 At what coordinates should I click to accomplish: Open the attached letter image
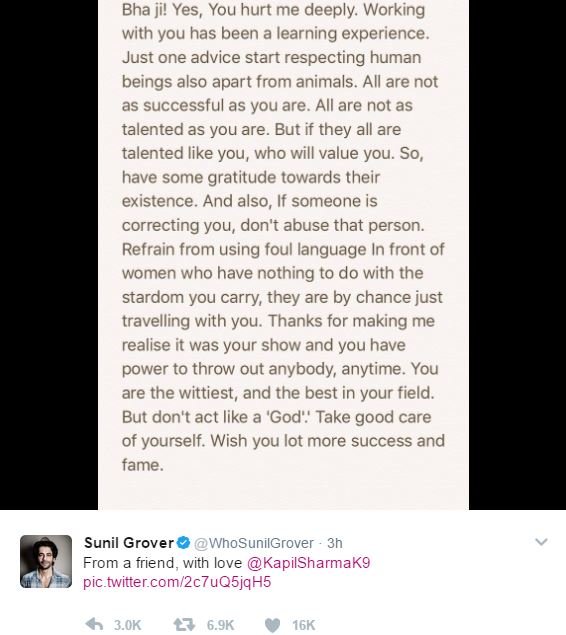click(x=283, y=255)
